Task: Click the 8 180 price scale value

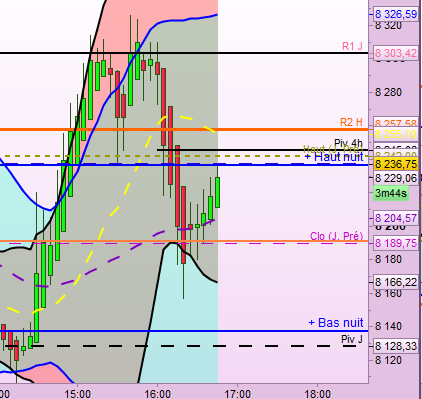Action: pos(388,259)
